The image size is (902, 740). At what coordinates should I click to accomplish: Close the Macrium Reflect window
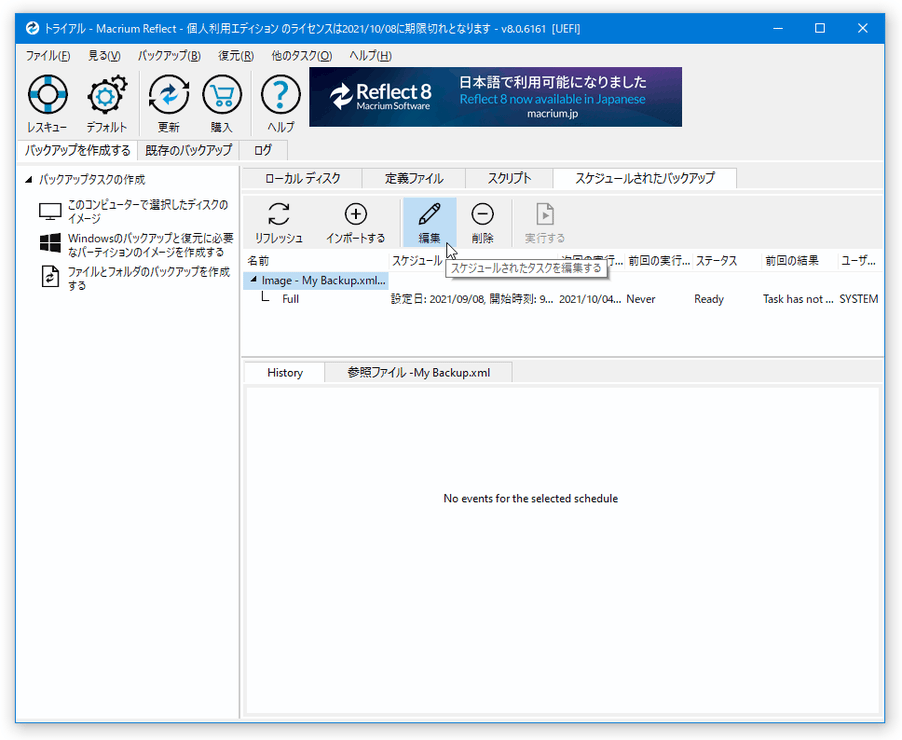(862, 28)
